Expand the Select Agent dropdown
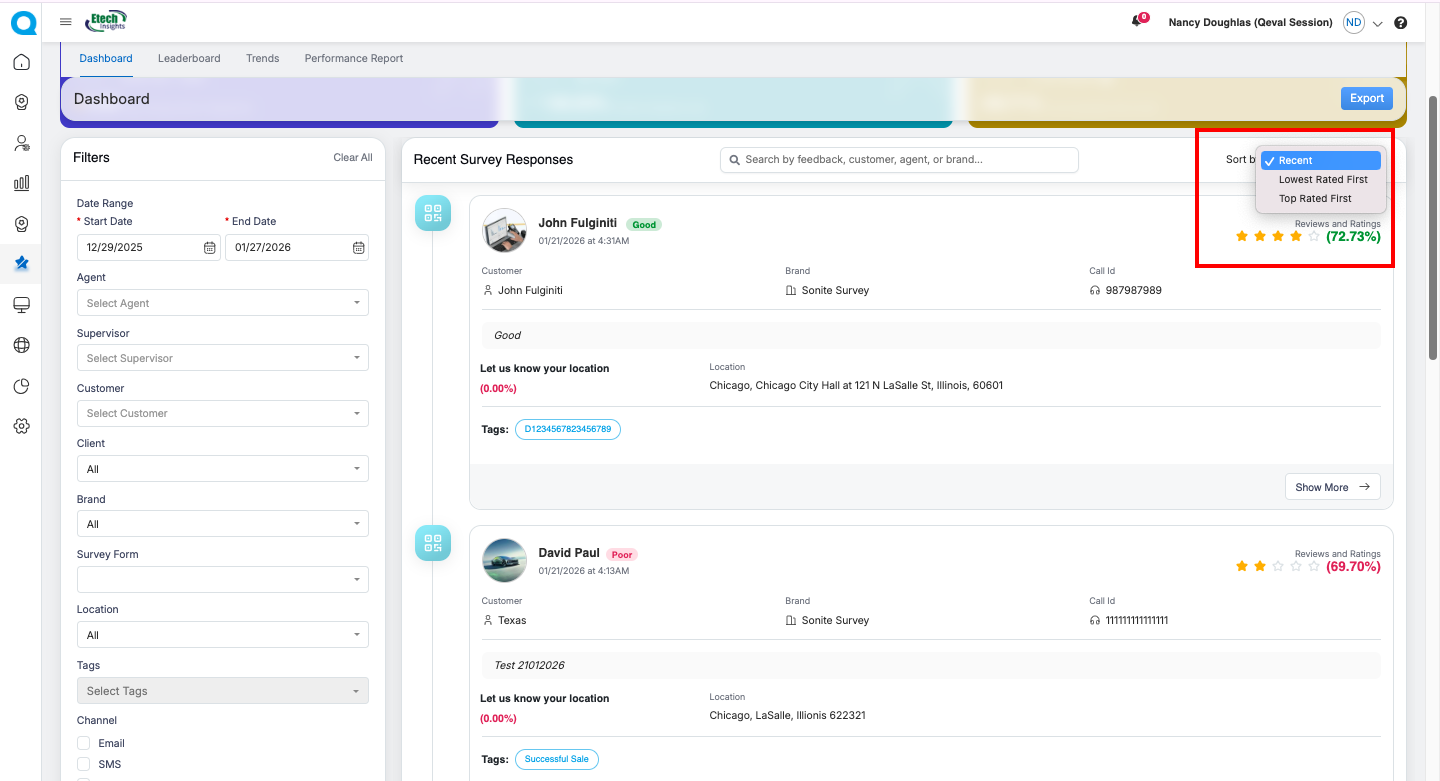1440x781 pixels. coord(222,303)
